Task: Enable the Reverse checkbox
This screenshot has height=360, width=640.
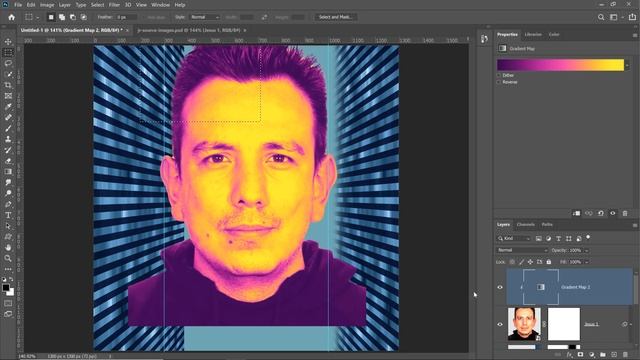Action: 499,82
